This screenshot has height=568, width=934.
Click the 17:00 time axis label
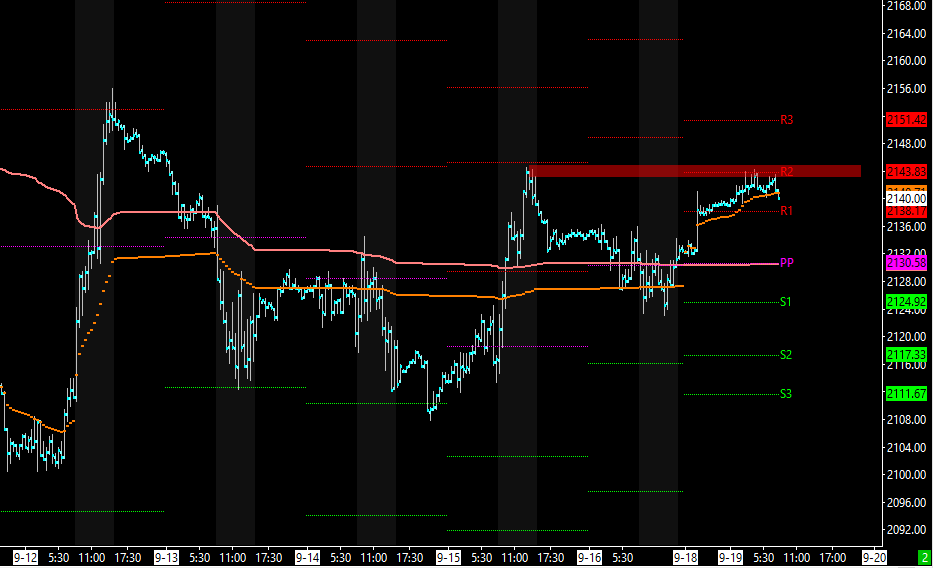[833, 558]
